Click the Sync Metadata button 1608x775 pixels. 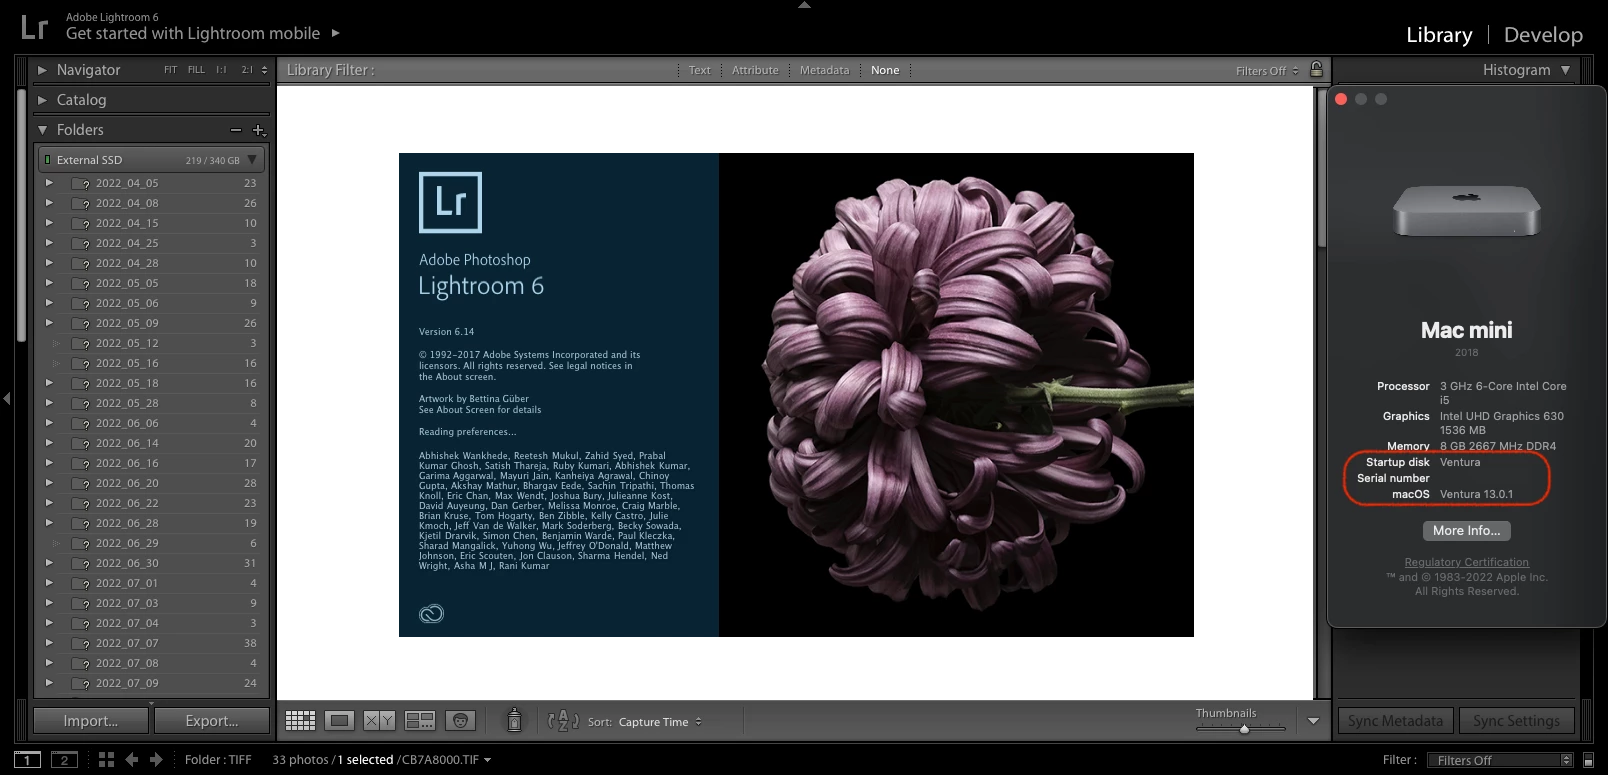1395,721
